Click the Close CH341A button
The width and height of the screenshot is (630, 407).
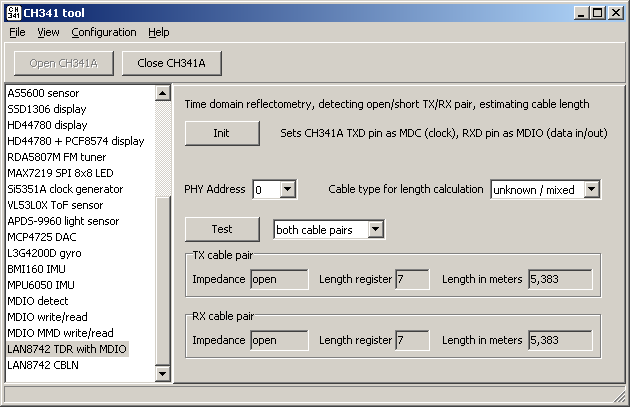(x=172, y=63)
